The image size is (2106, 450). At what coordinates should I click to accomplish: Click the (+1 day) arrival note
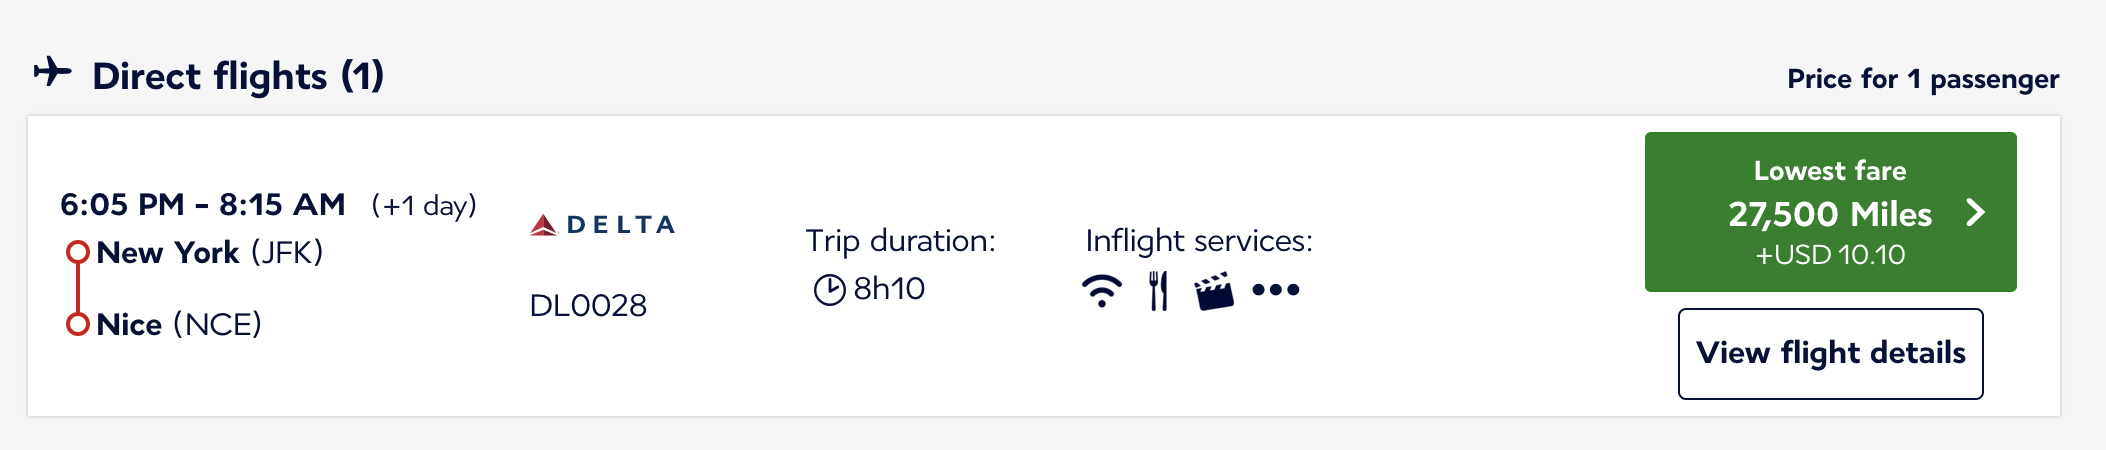(x=424, y=206)
